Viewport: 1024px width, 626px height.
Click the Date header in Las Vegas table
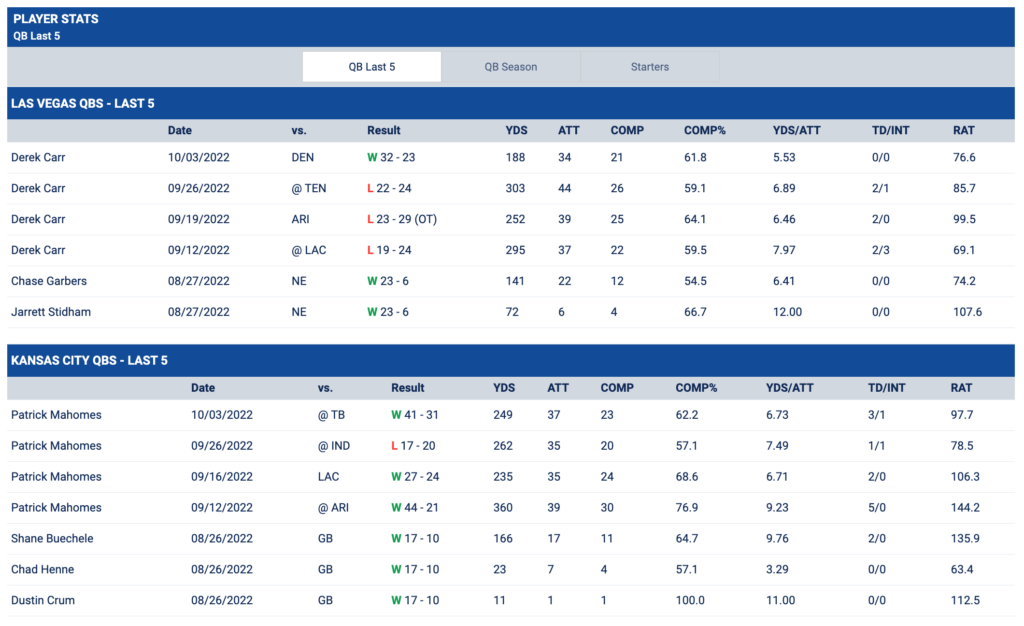click(180, 131)
